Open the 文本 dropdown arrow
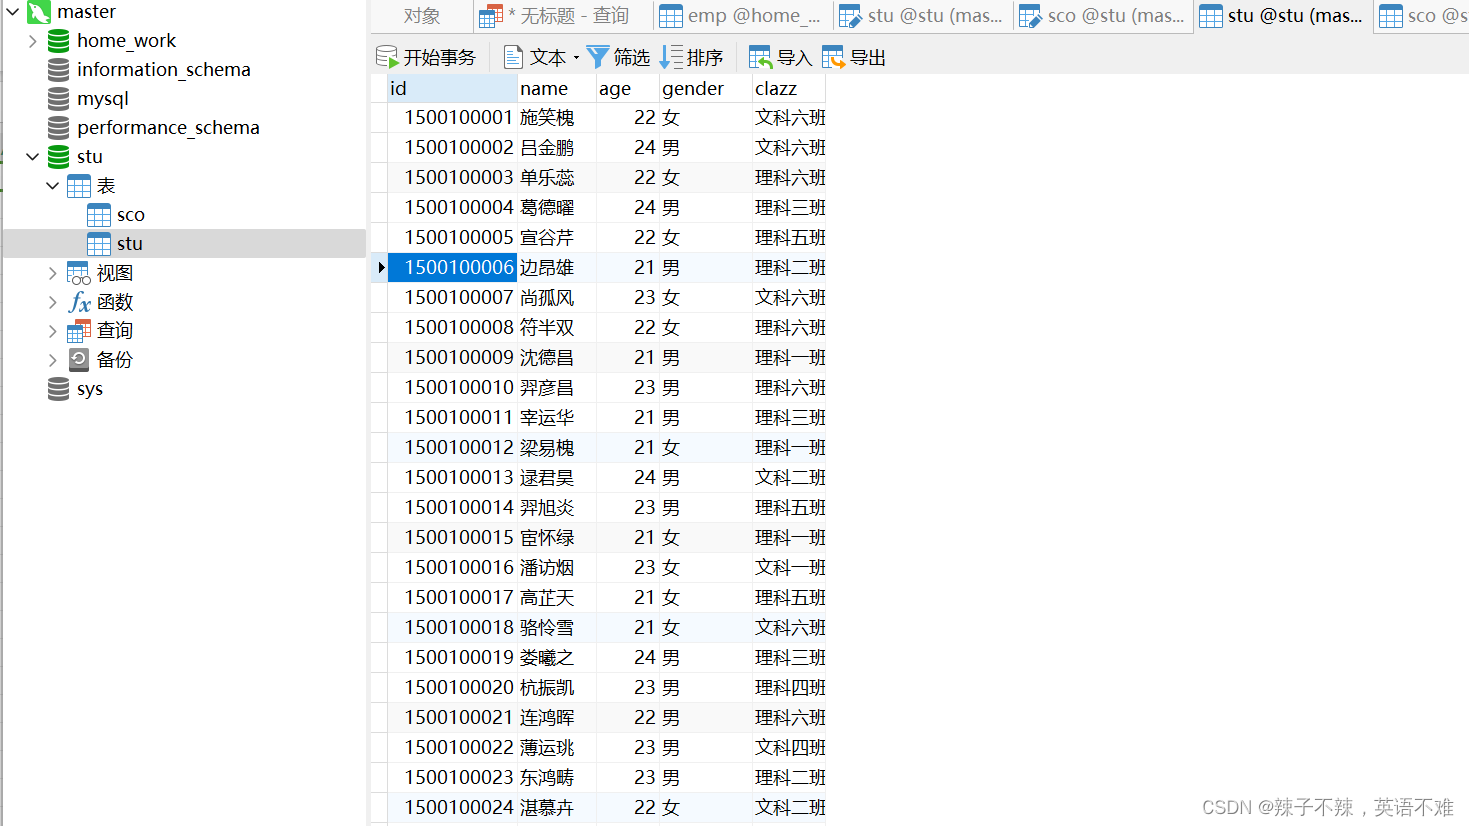 coord(577,58)
